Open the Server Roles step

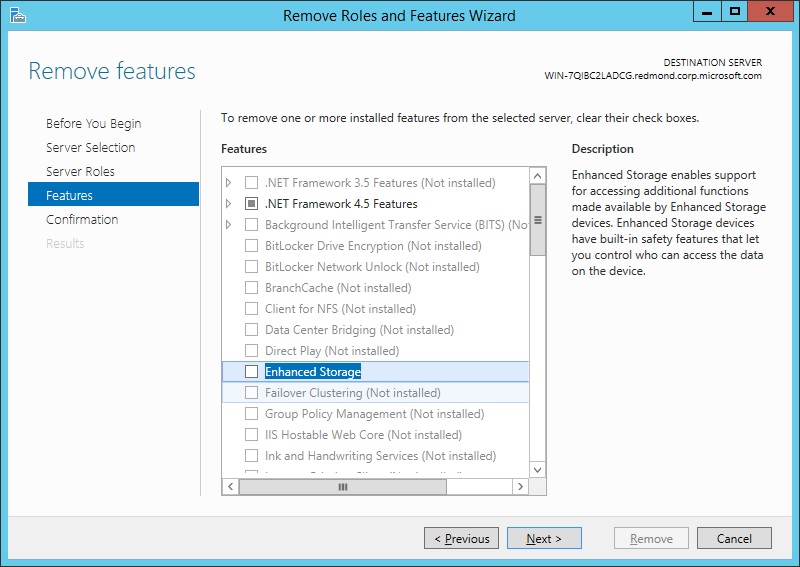[x=80, y=171]
